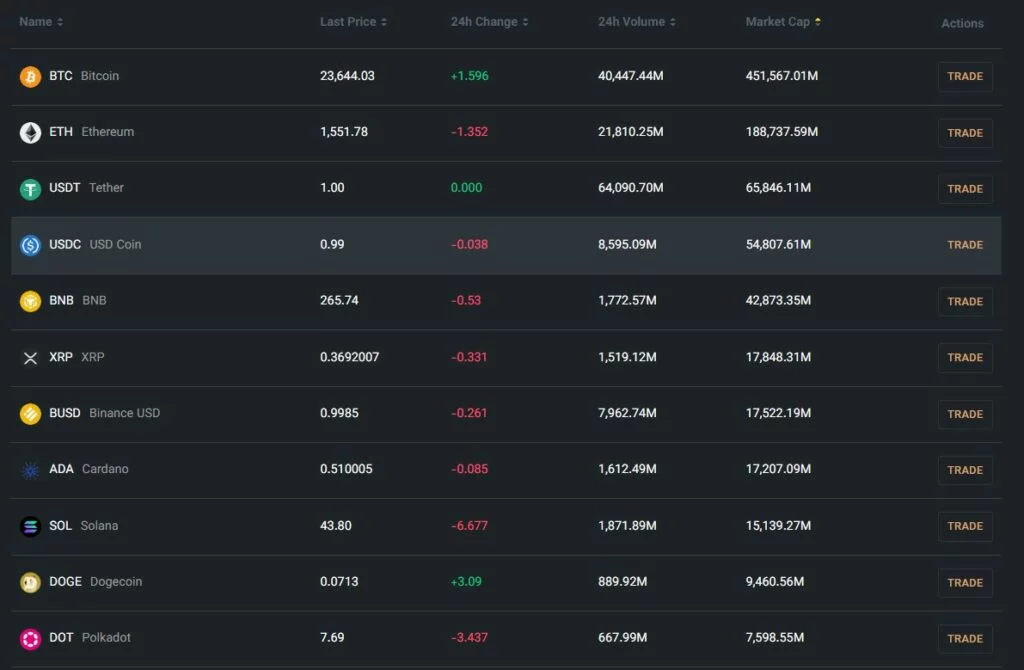Click the BNB coin icon

[30, 301]
